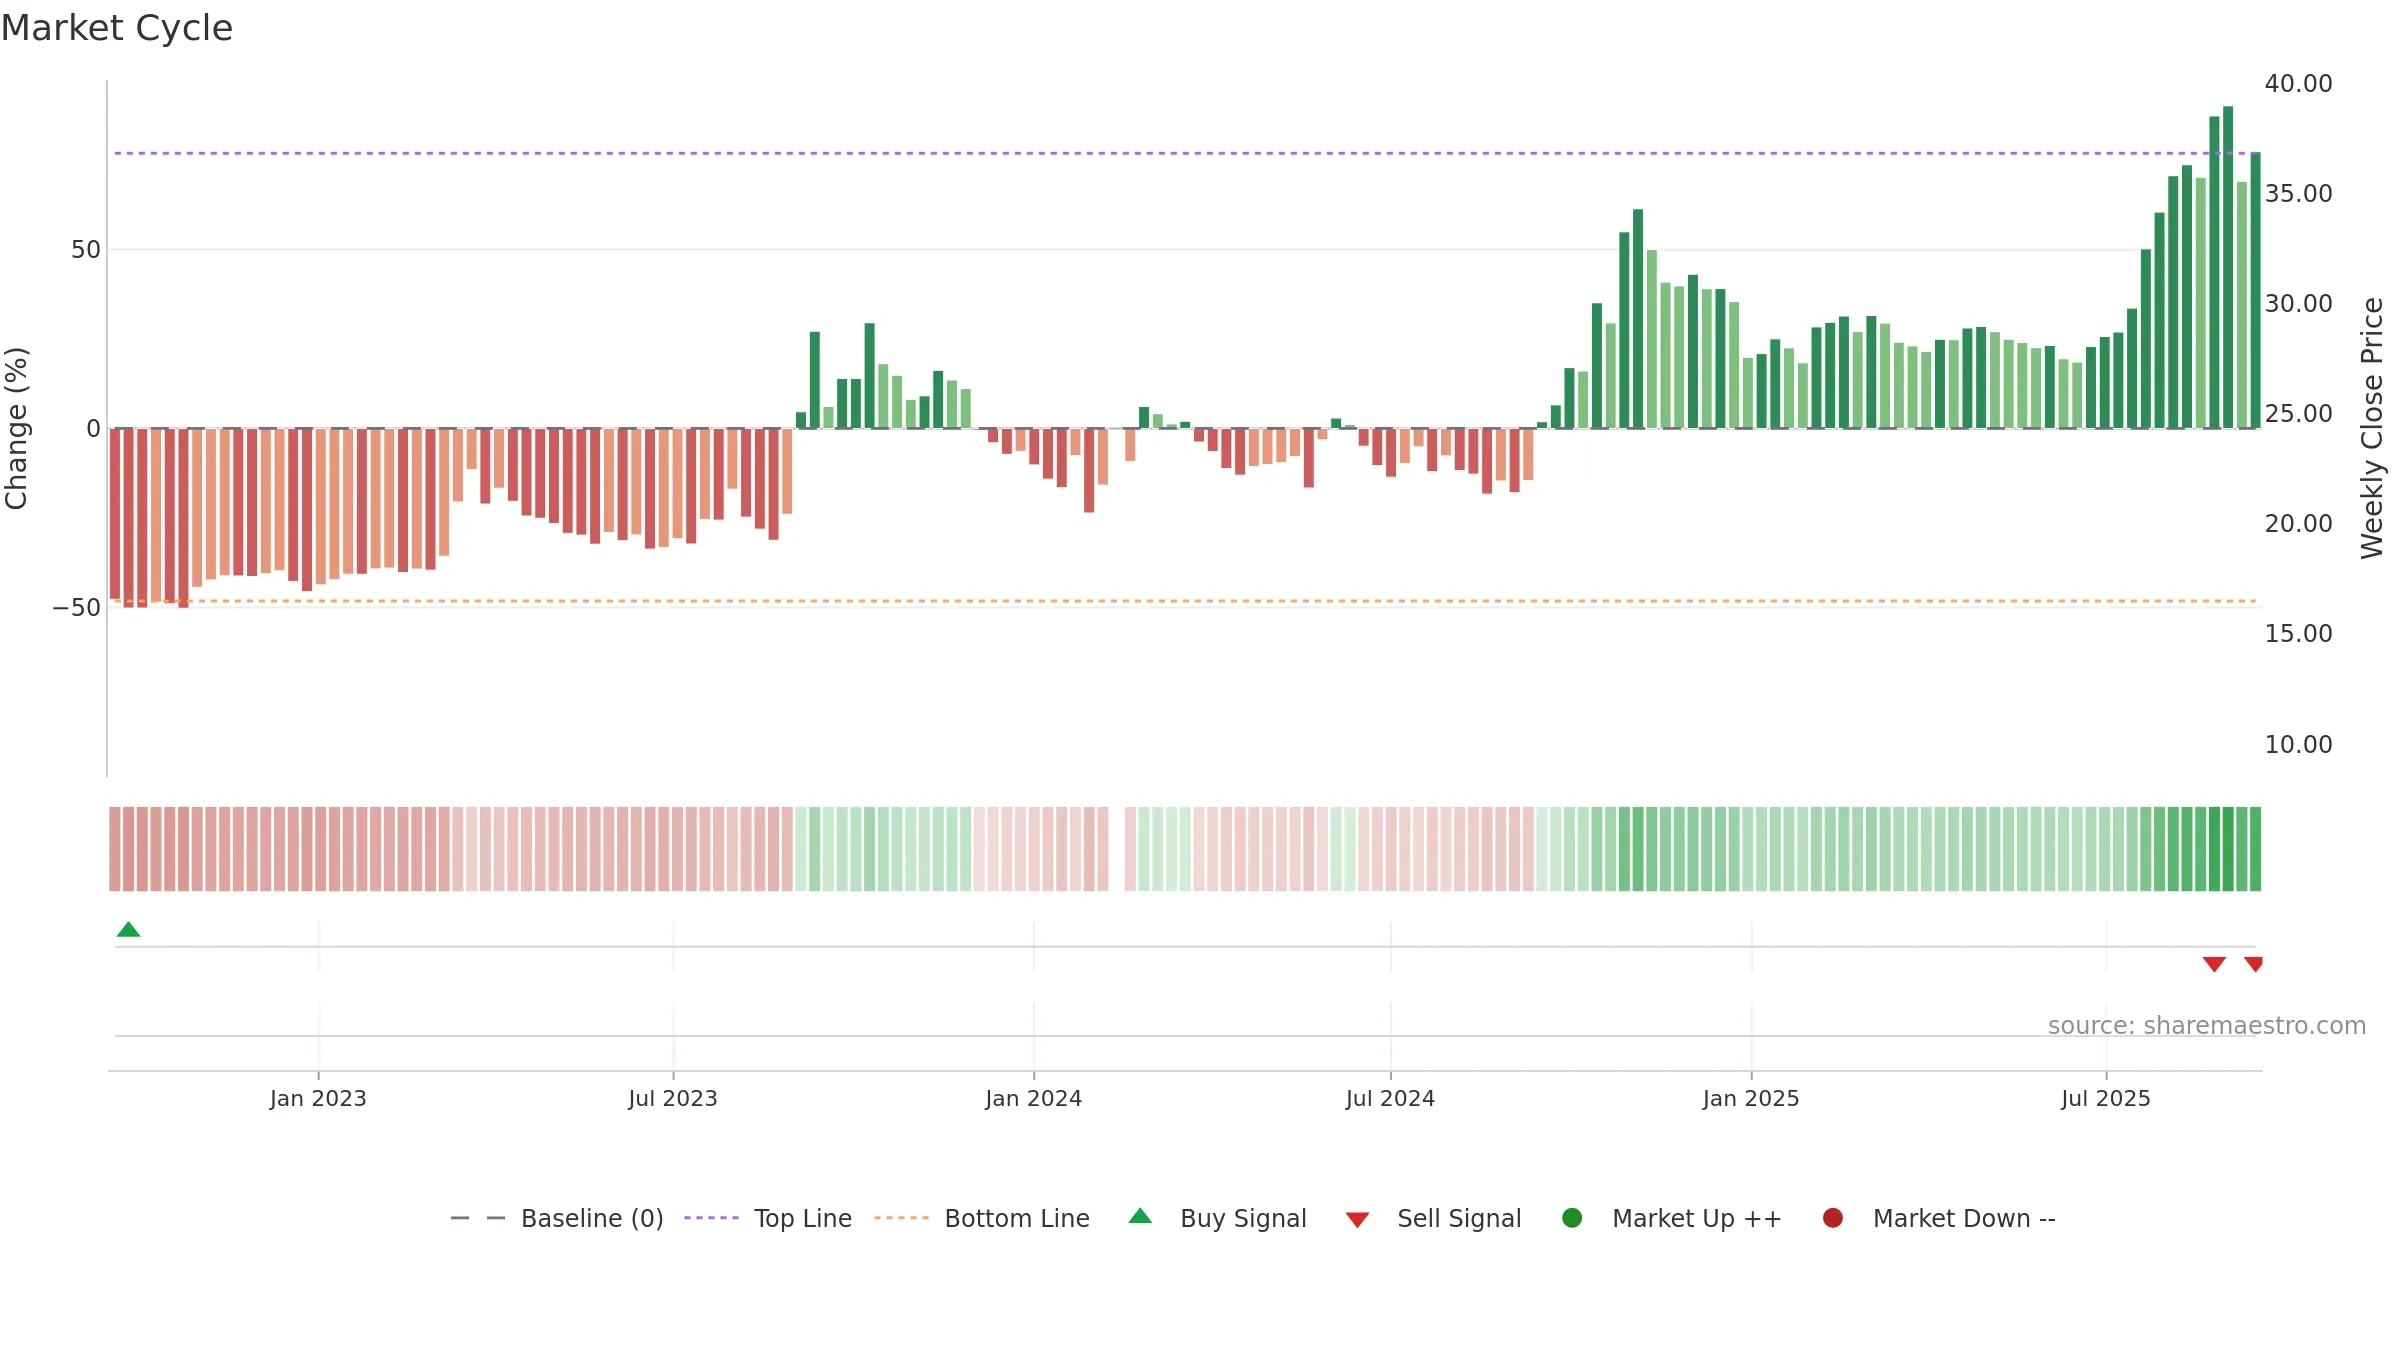The height and width of the screenshot is (1350, 2400).
Task: Click the 20.00 price axis label
Action: [x=2298, y=524]
